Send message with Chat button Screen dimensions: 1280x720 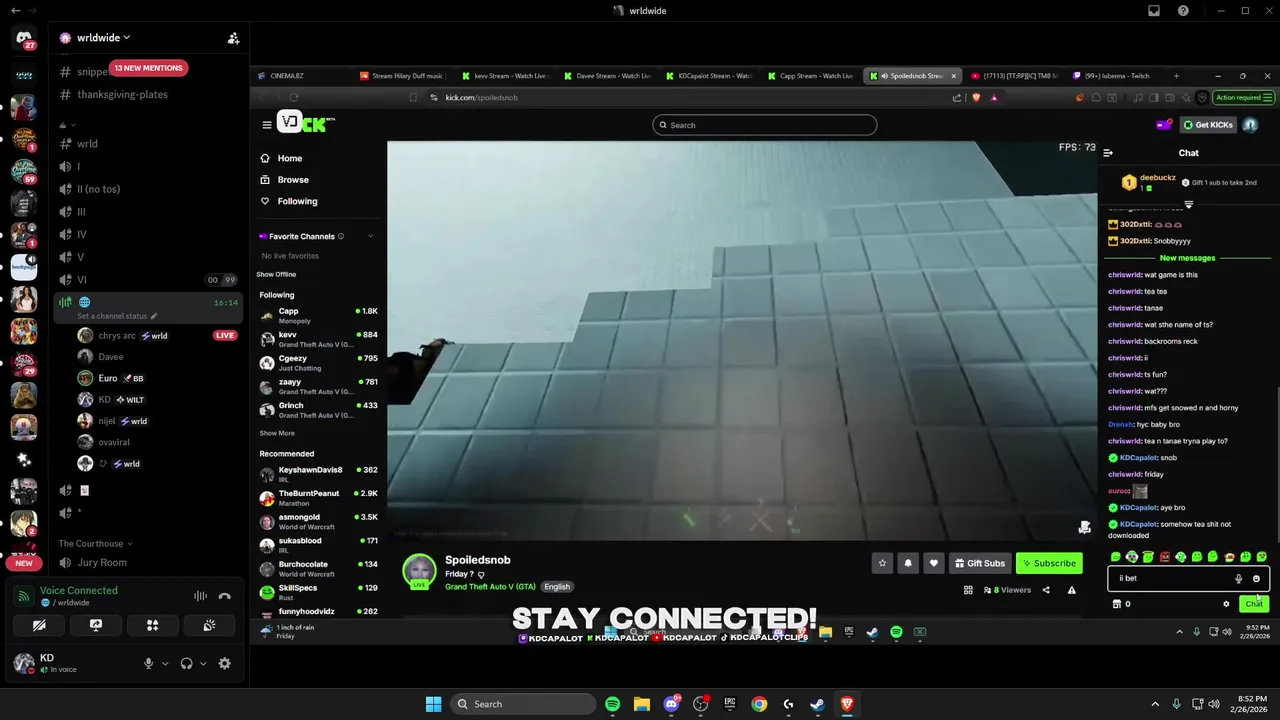(x=1254, y=604)
